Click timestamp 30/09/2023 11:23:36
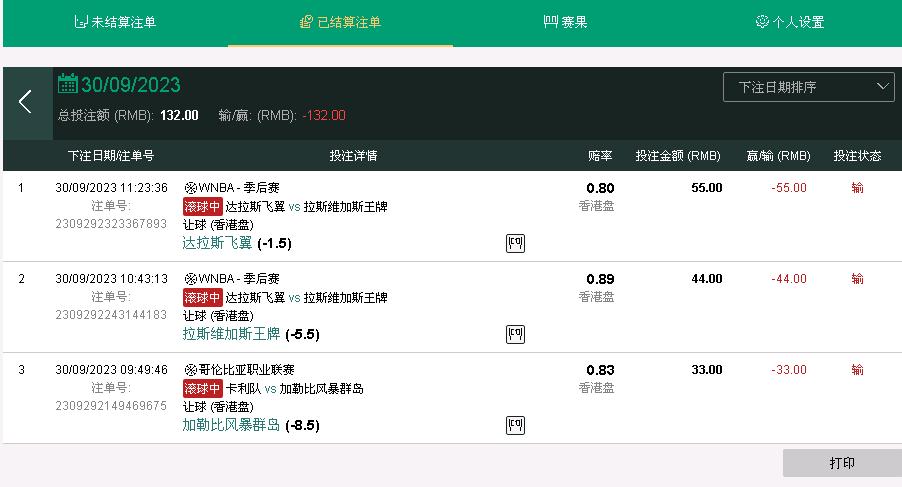This screenshot has width=902, height=487. [x=112, y=187]
